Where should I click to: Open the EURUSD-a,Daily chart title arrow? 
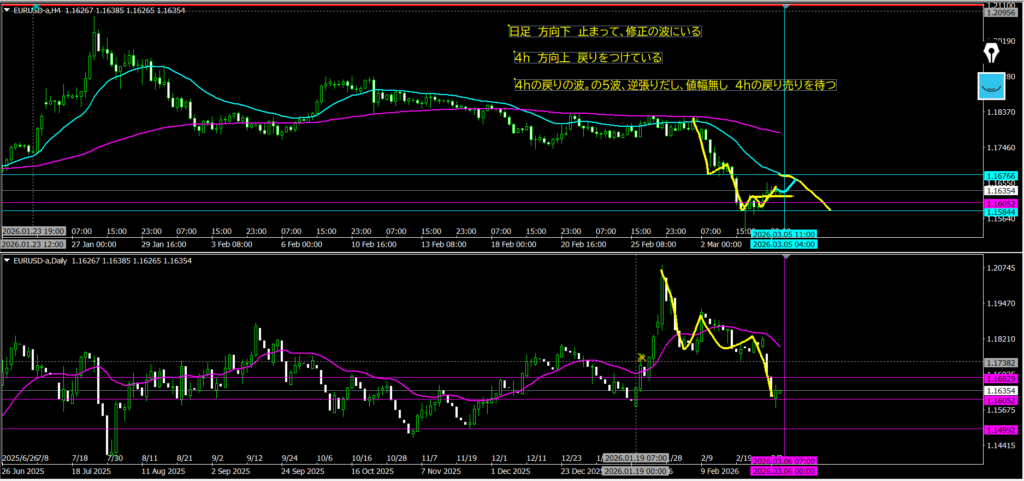(x=8, y=260)
